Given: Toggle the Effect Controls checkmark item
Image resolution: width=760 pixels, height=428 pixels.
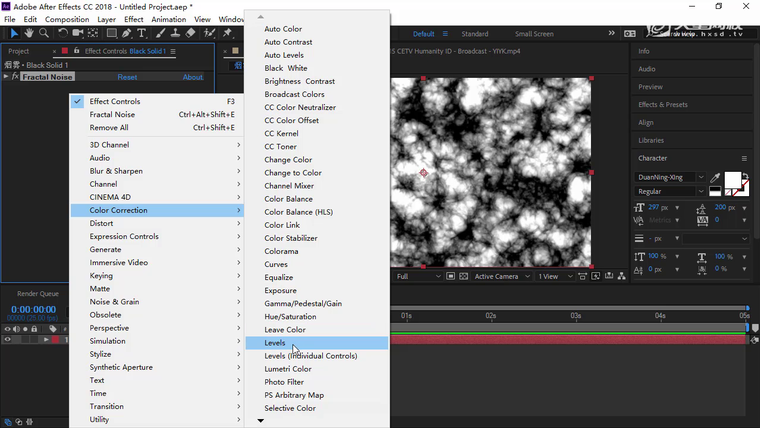Looking at the screenshot, I should tap(114, 101).
